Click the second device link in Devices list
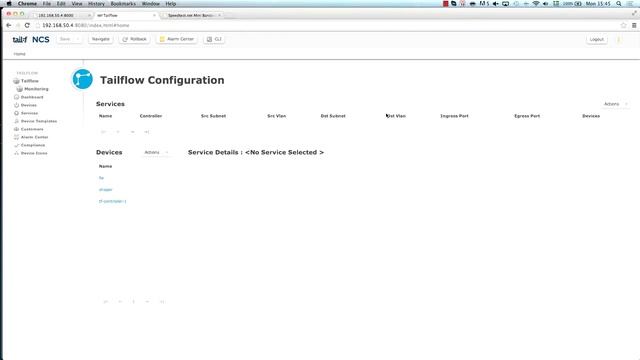This screenshot has height=360, width=640. click(x=105, y=190)
